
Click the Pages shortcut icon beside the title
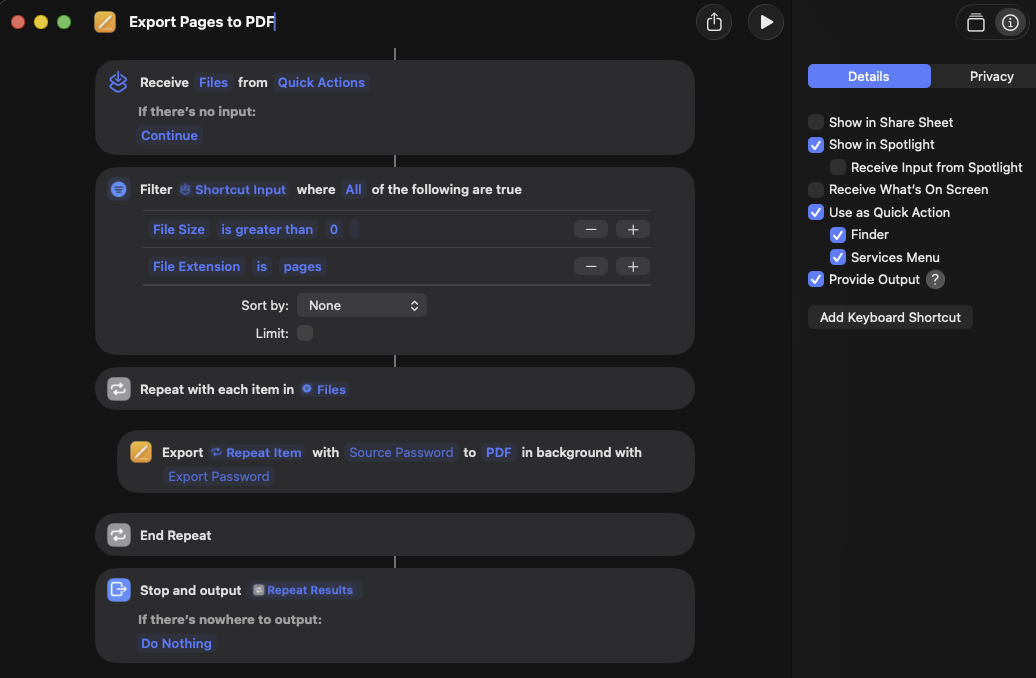105,22
